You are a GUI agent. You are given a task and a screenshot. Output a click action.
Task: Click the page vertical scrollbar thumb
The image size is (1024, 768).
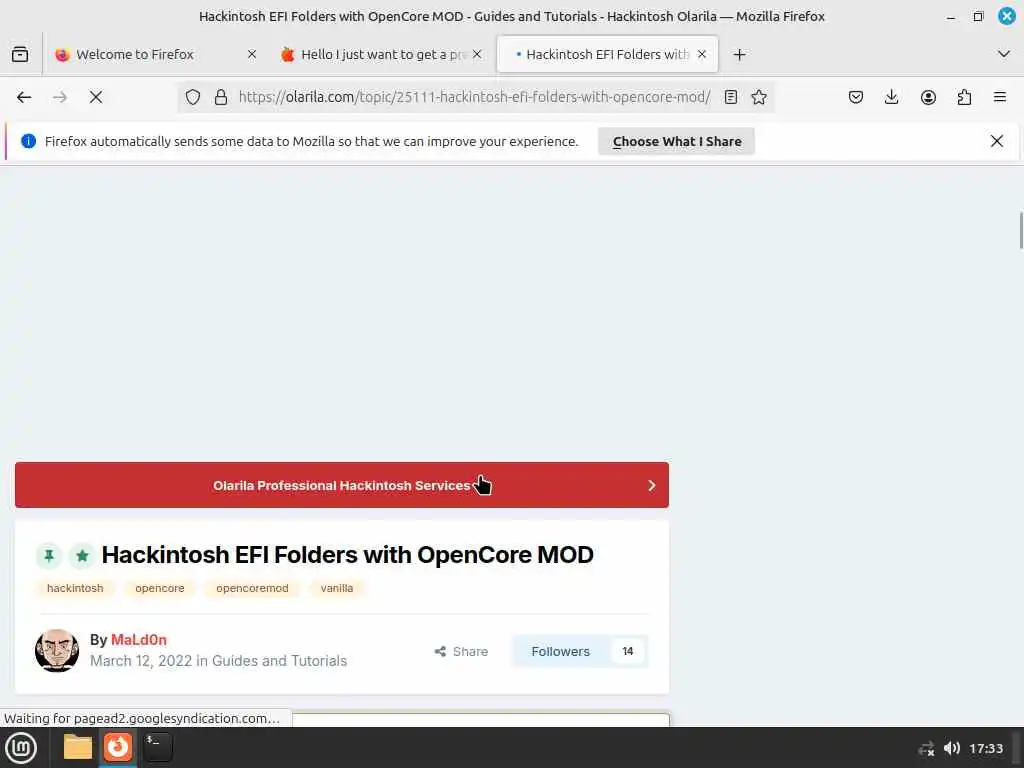click(x=1020, y=231)
